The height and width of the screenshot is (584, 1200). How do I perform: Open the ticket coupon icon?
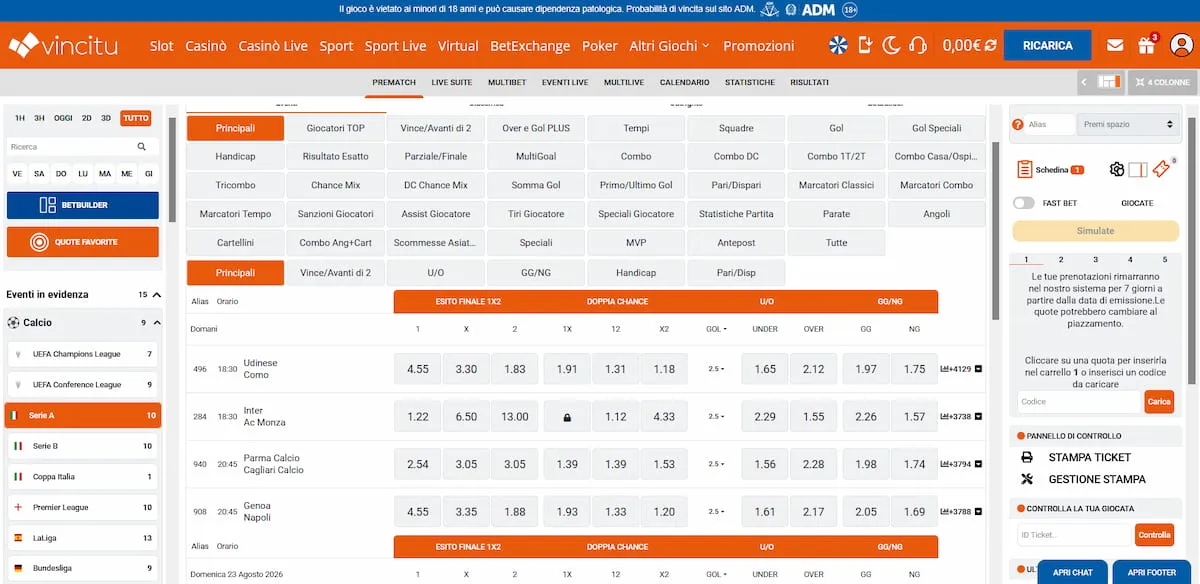tap(1160, 170)
